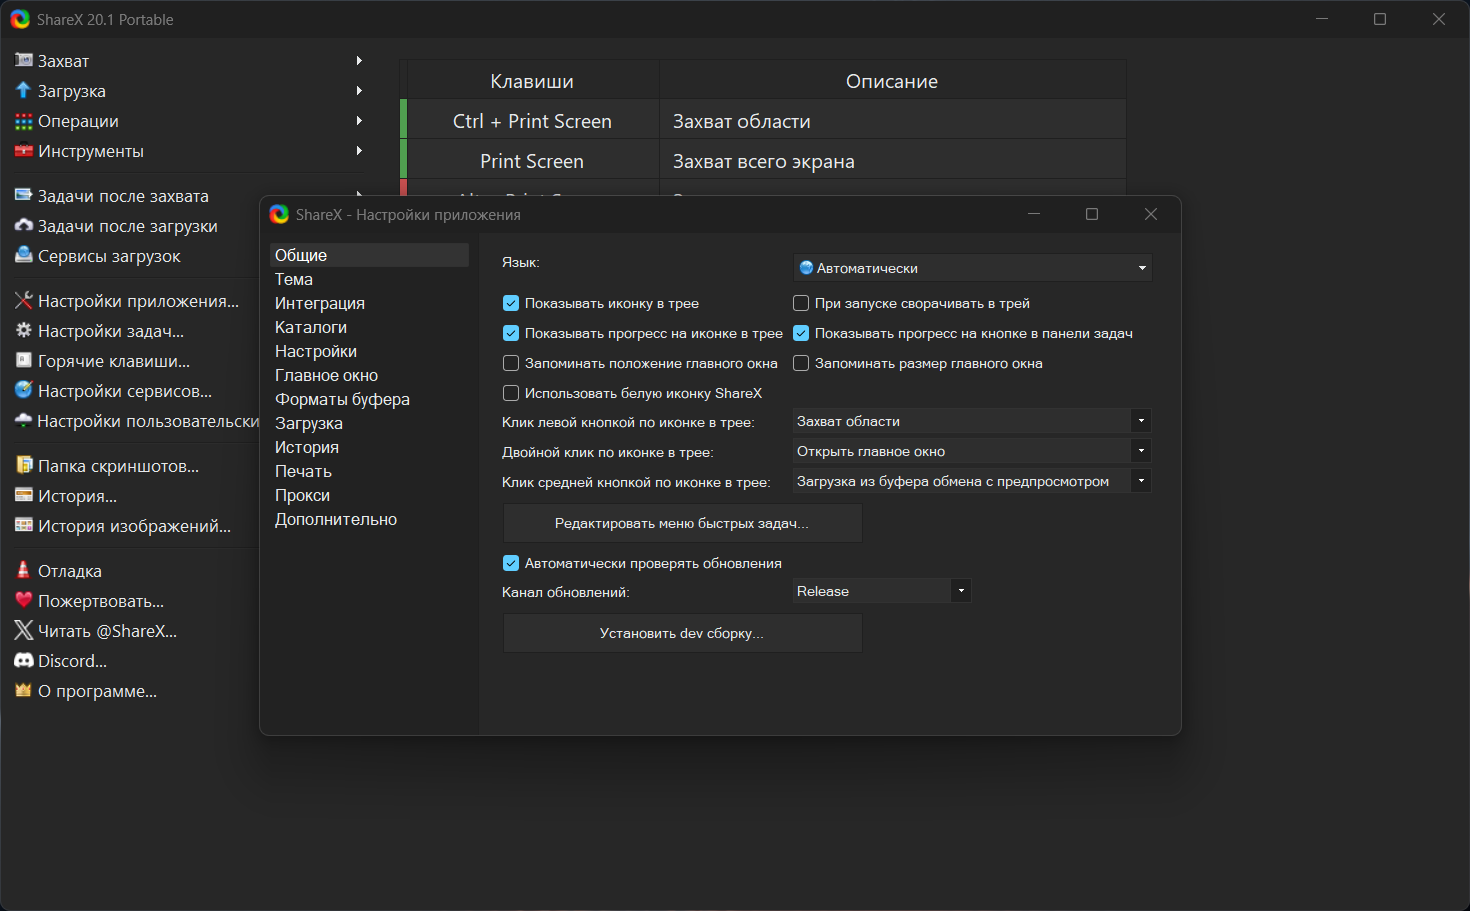Open the Главное окно settings tab
The width and height of the screenshot is (1470, 911).
pyautogui.click(x=369, y=375)
